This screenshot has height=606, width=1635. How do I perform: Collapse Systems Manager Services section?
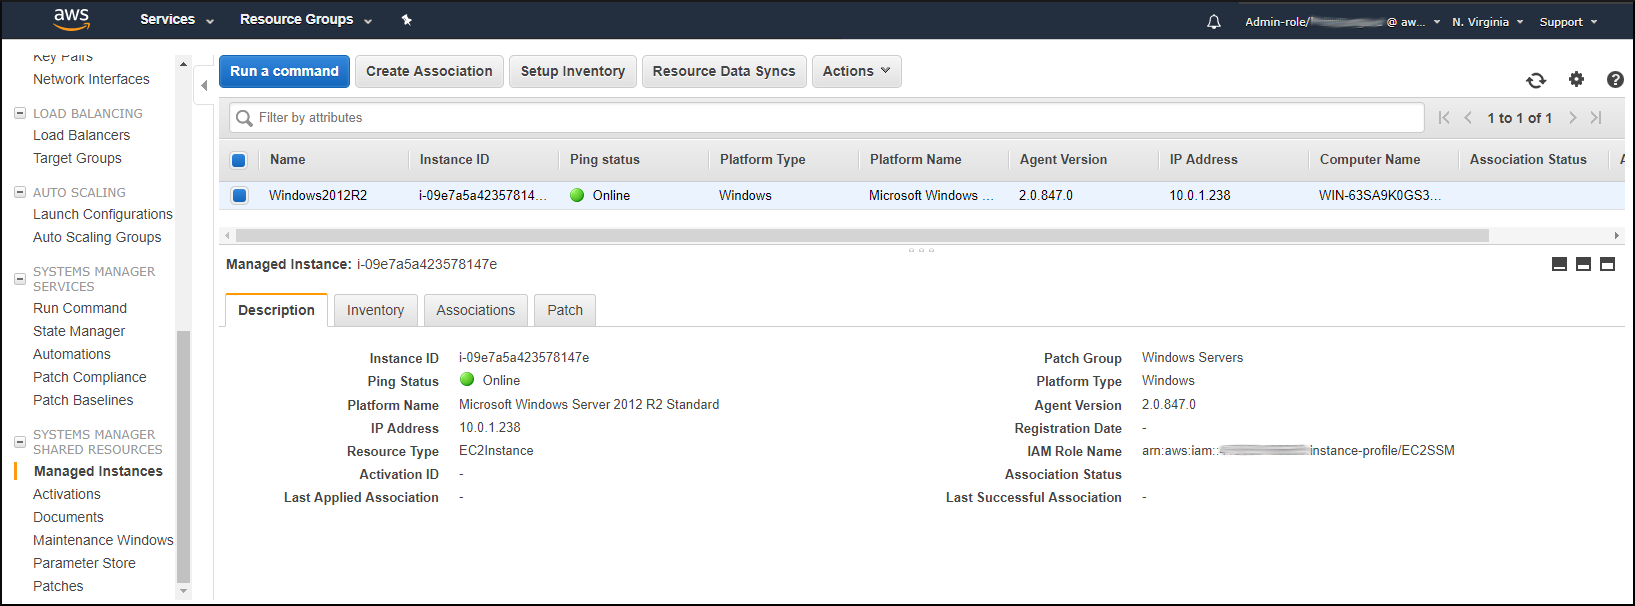click(19, 279)
